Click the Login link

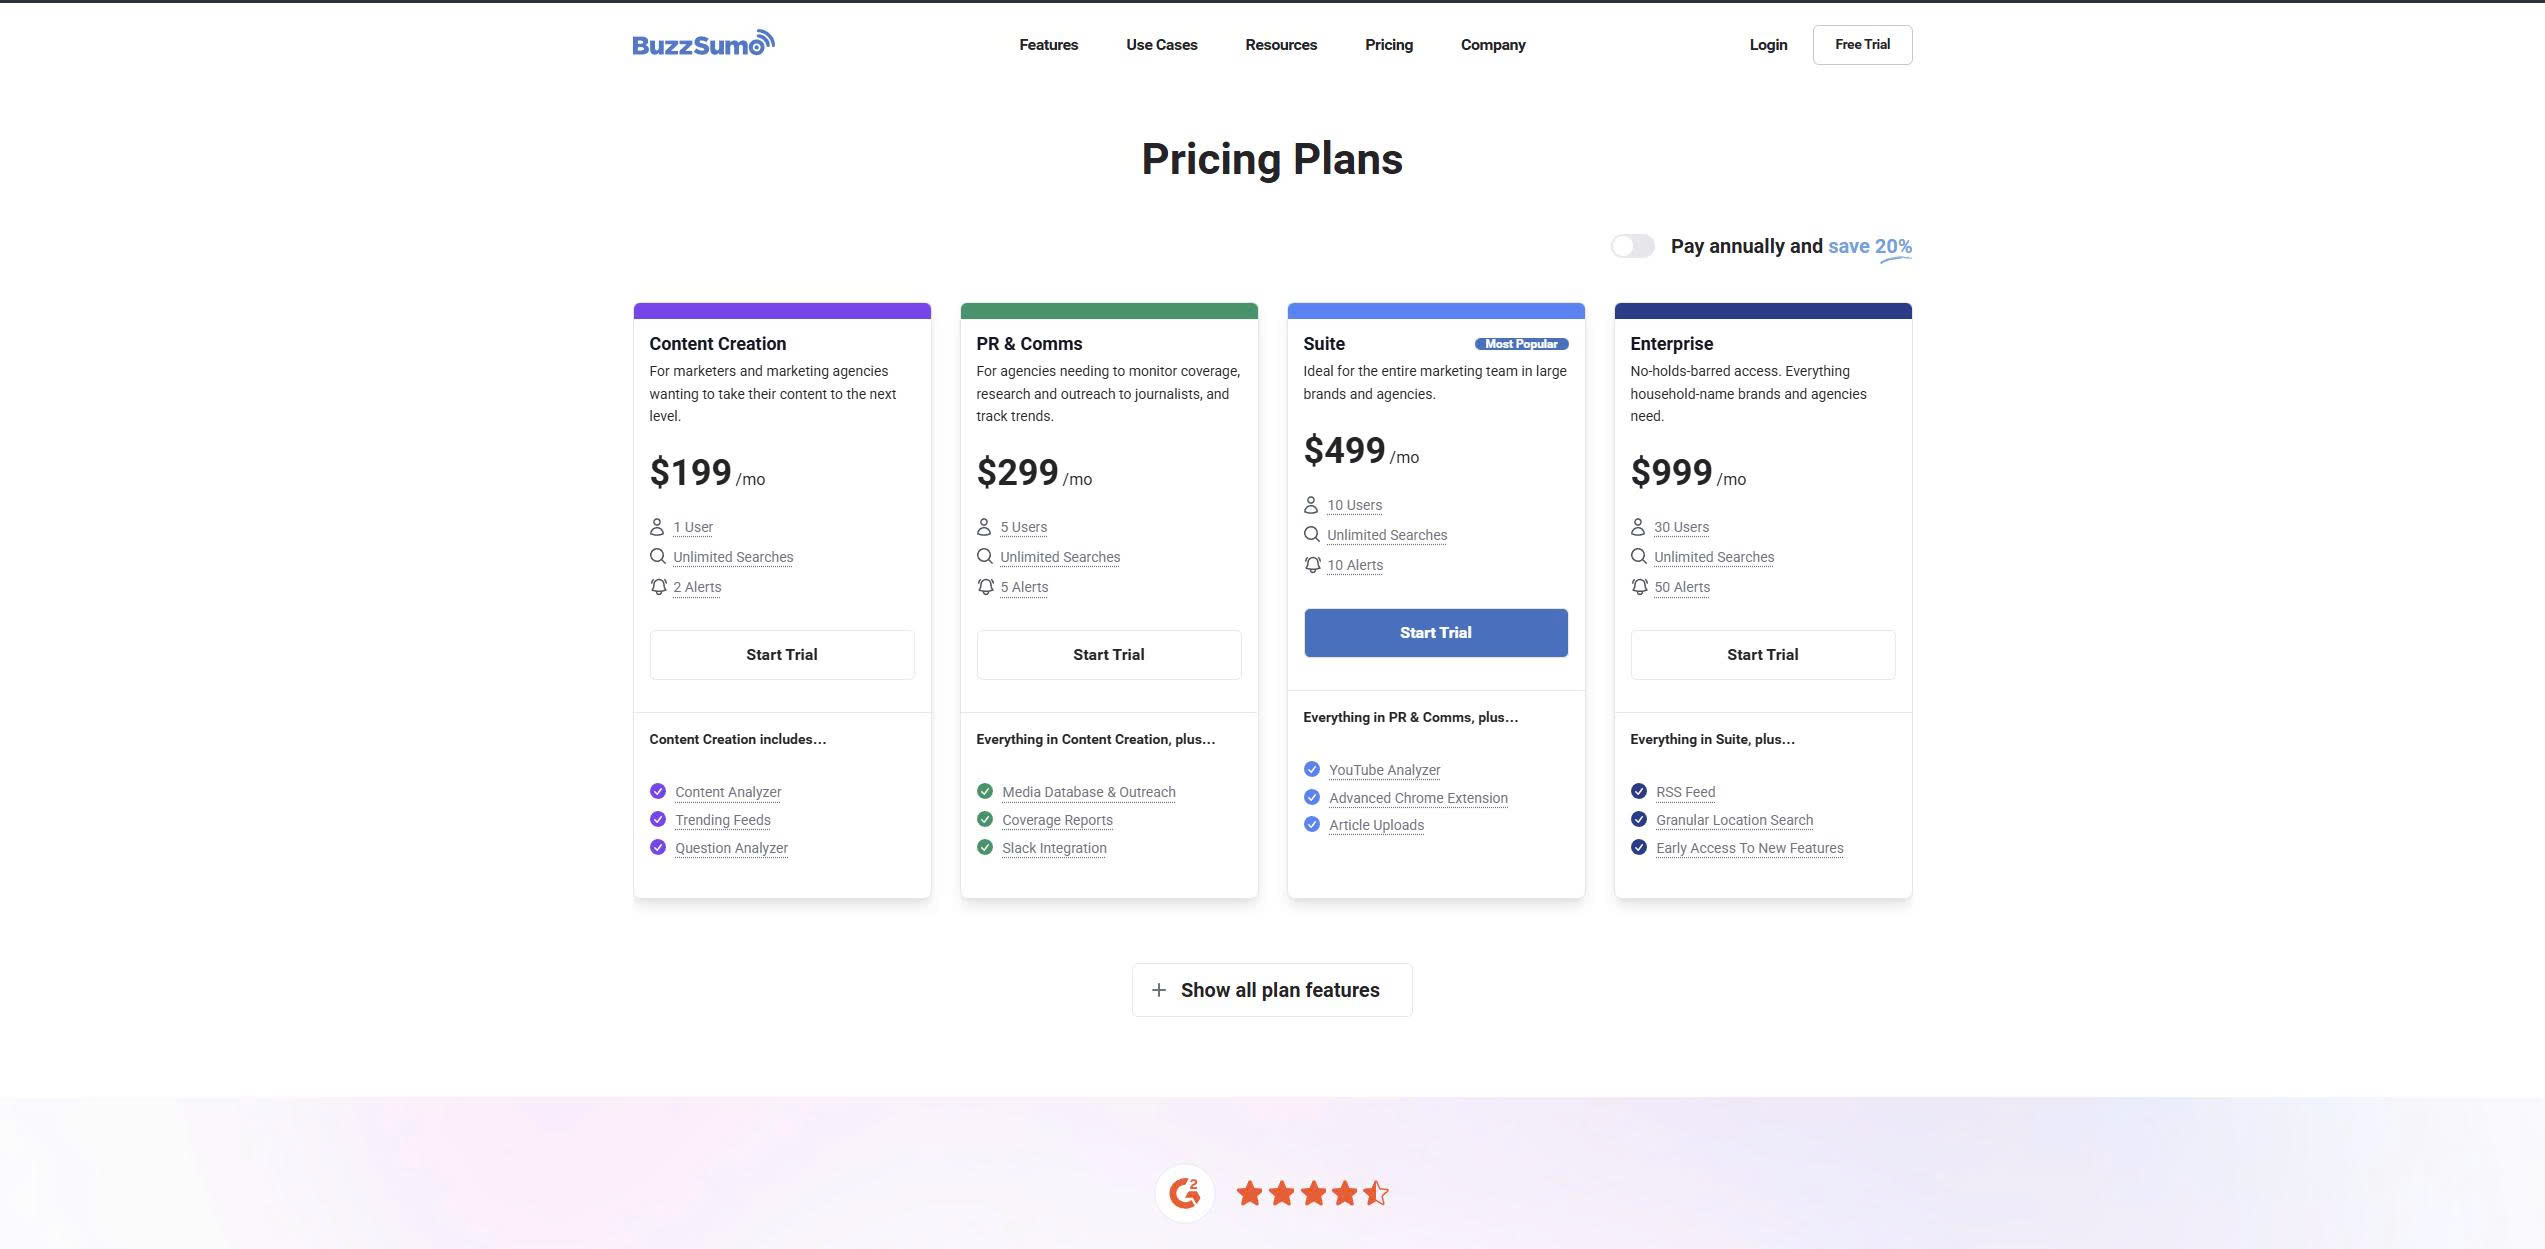pyautogui.click(x=1768, y=45)
